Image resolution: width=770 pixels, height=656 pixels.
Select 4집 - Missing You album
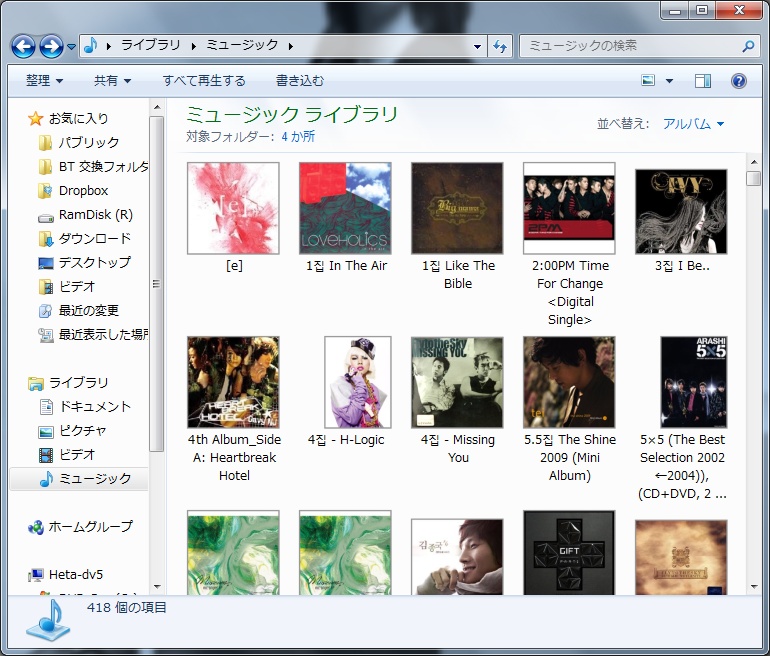[457, 382]
